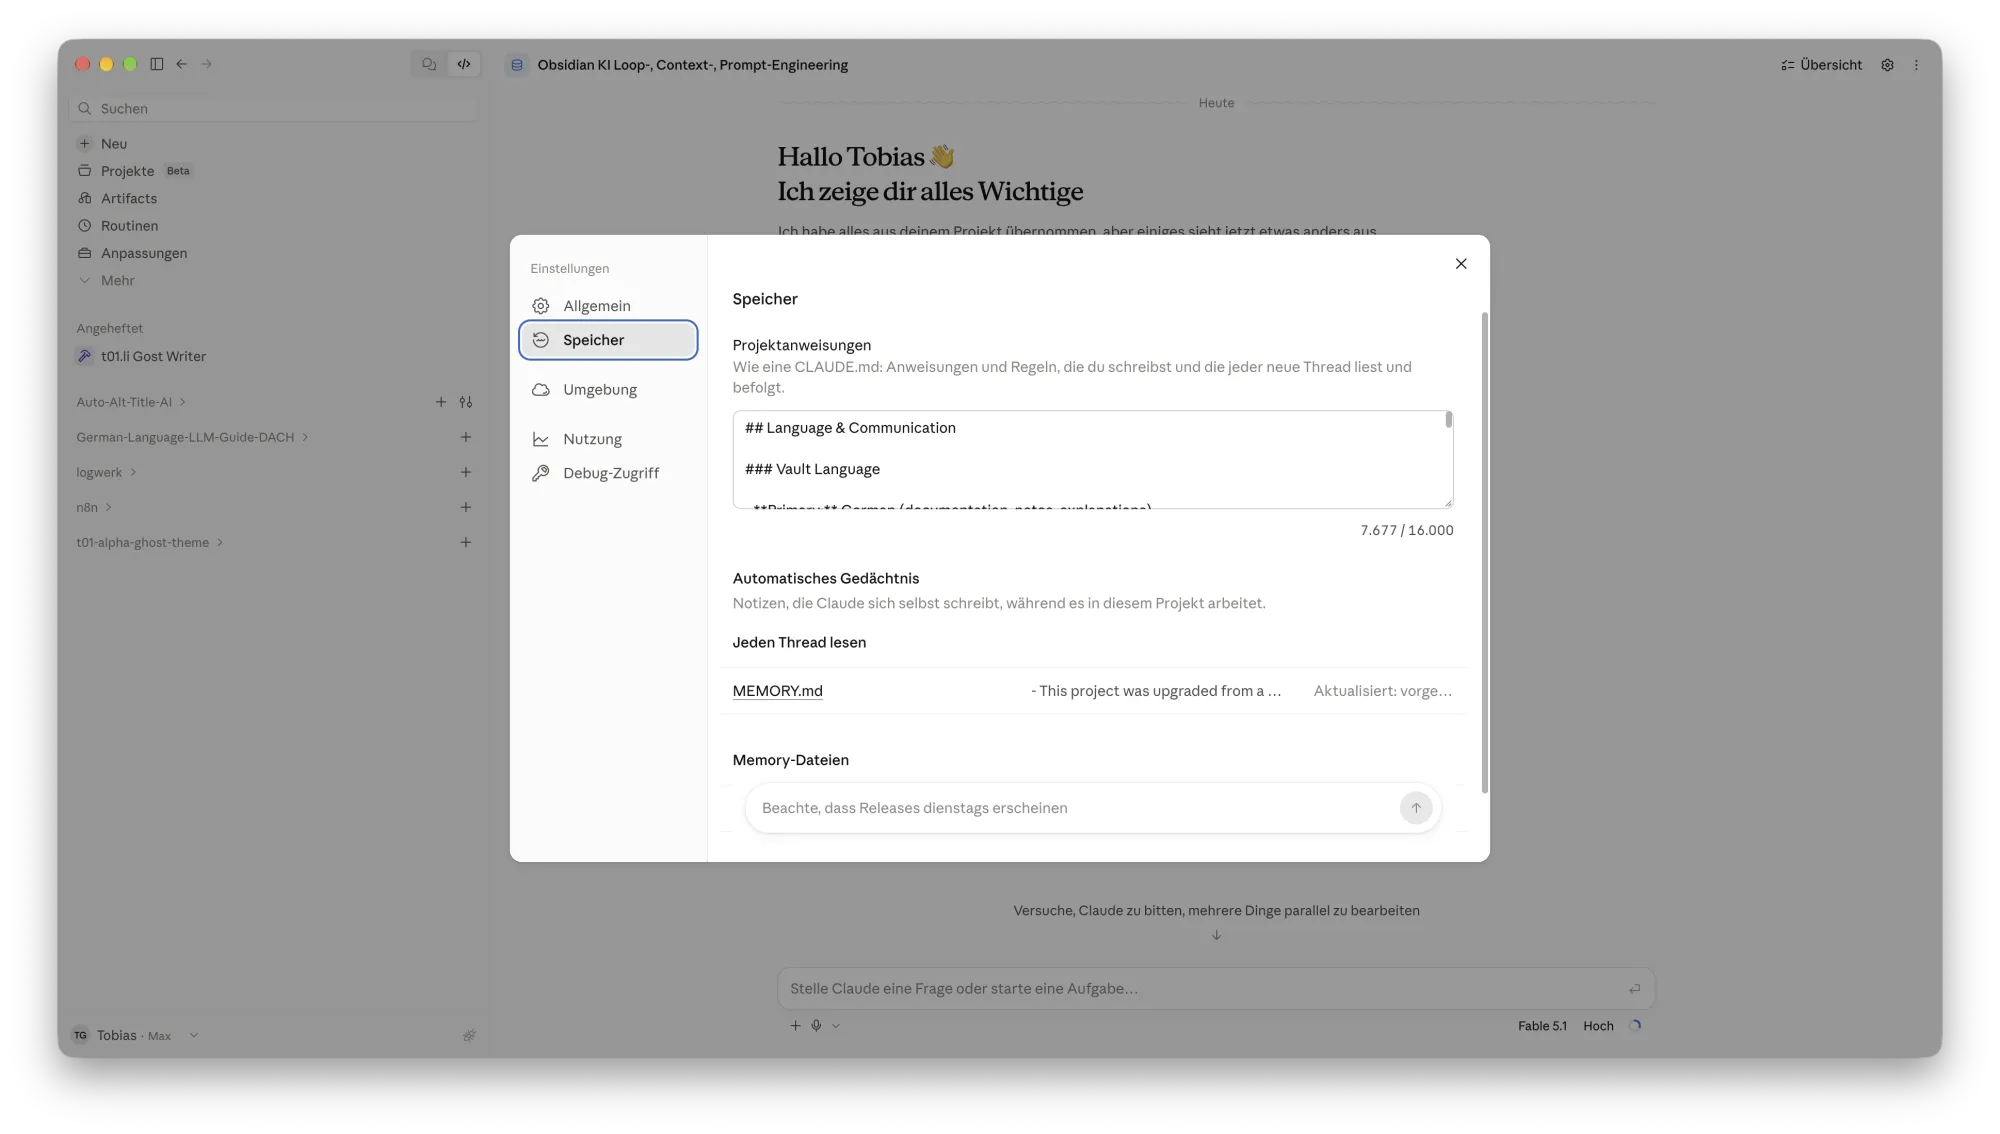Select Umgebung settings tab
2000x1134 pixels.
[608, 390]
